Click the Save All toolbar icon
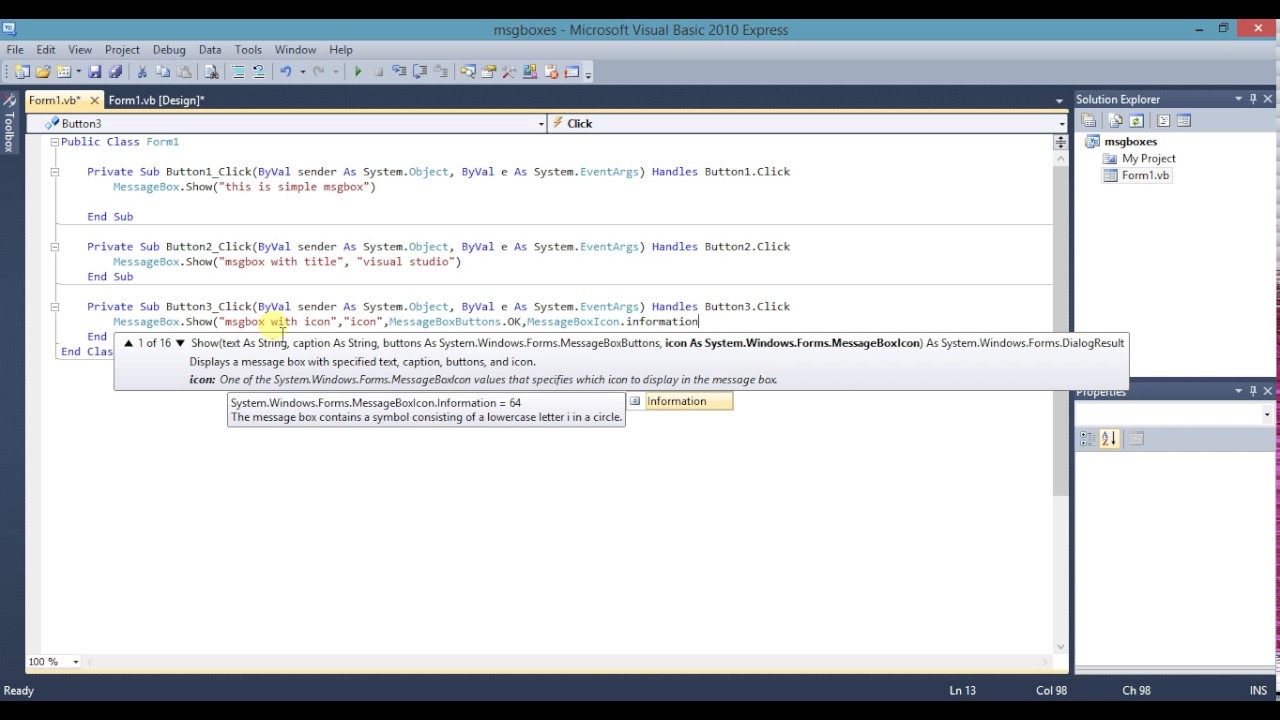Image resolution: width=1280 pixels, height=720 pixels. point(115,72)
